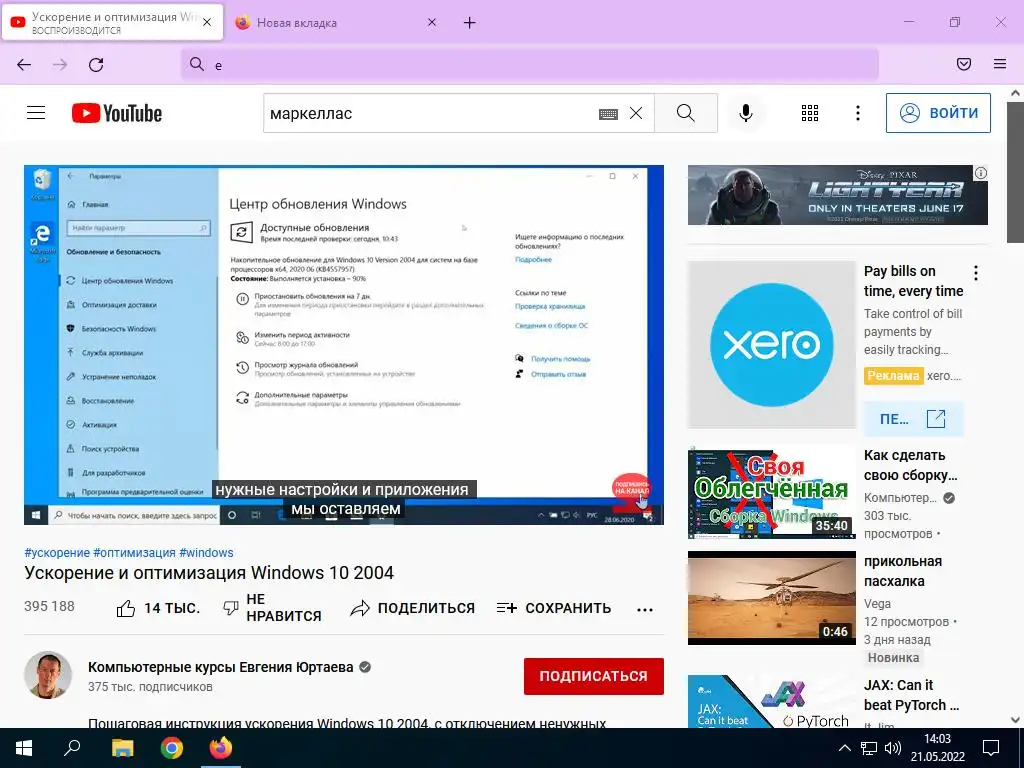The image size is (1024, 768).
Task: Open the virtual keyboard in search box
Action: [x=608, y=114]
